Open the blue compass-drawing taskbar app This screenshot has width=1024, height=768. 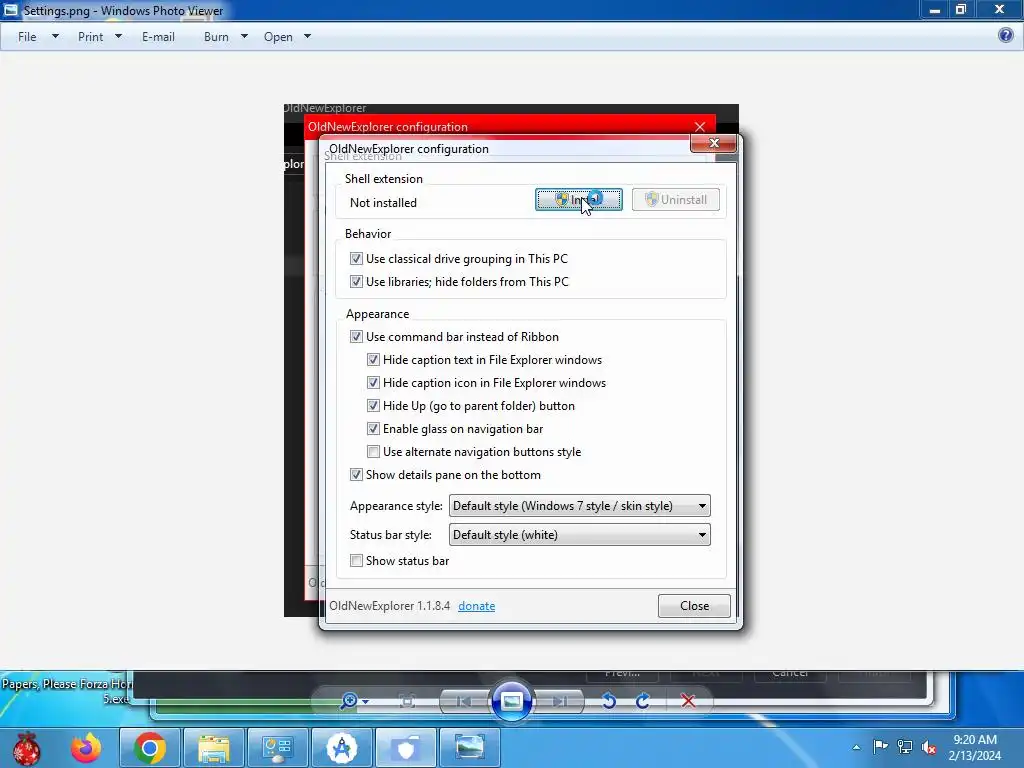point(342,748)
